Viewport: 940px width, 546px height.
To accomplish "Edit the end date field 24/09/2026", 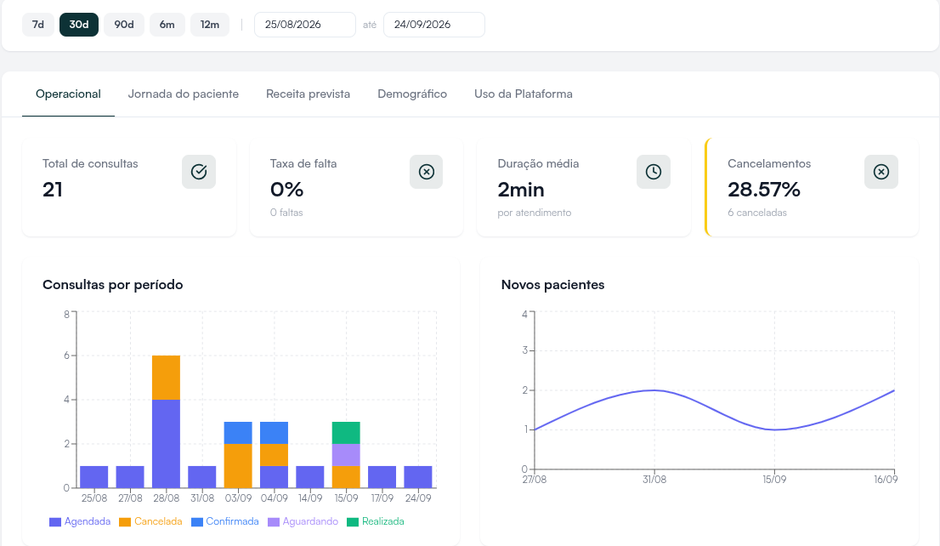I will pos(434,25).
